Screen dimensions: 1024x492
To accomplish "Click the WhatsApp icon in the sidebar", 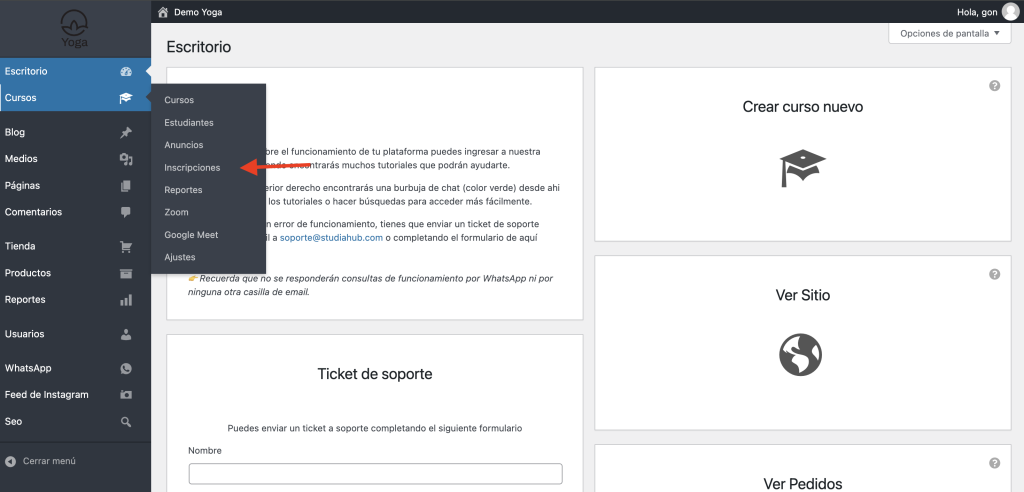I will point(126,368).
